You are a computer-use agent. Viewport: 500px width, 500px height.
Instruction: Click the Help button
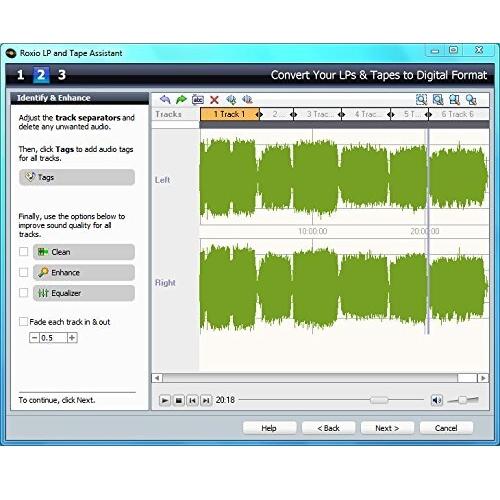pyautogui.click(x=269, y=428)
